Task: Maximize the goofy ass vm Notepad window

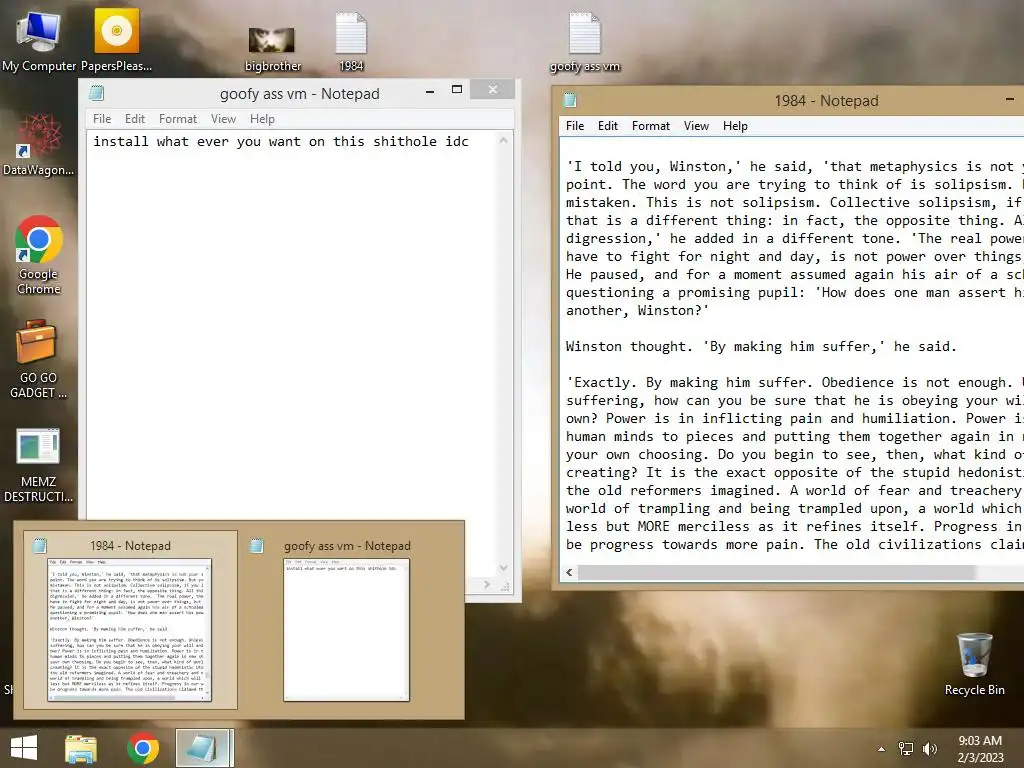Action: 457,89
